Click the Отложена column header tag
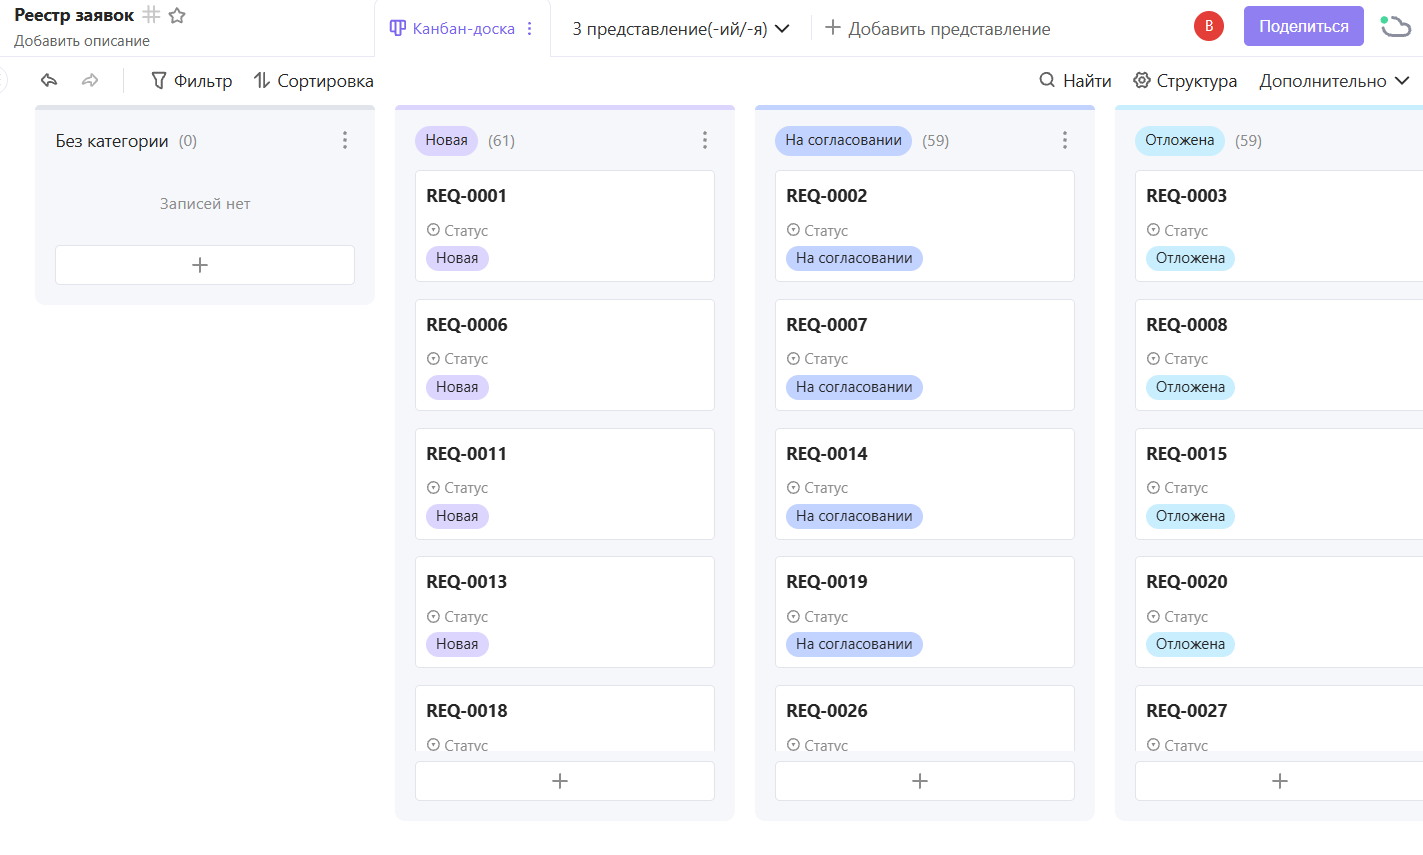Image resolution: width=1423 pixels, height=855 pixels. [1180, 140]
